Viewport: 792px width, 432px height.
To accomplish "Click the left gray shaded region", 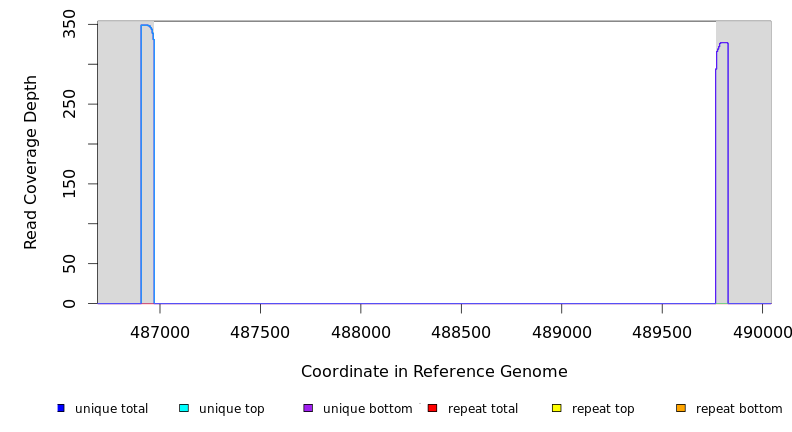I will [119, 160].
